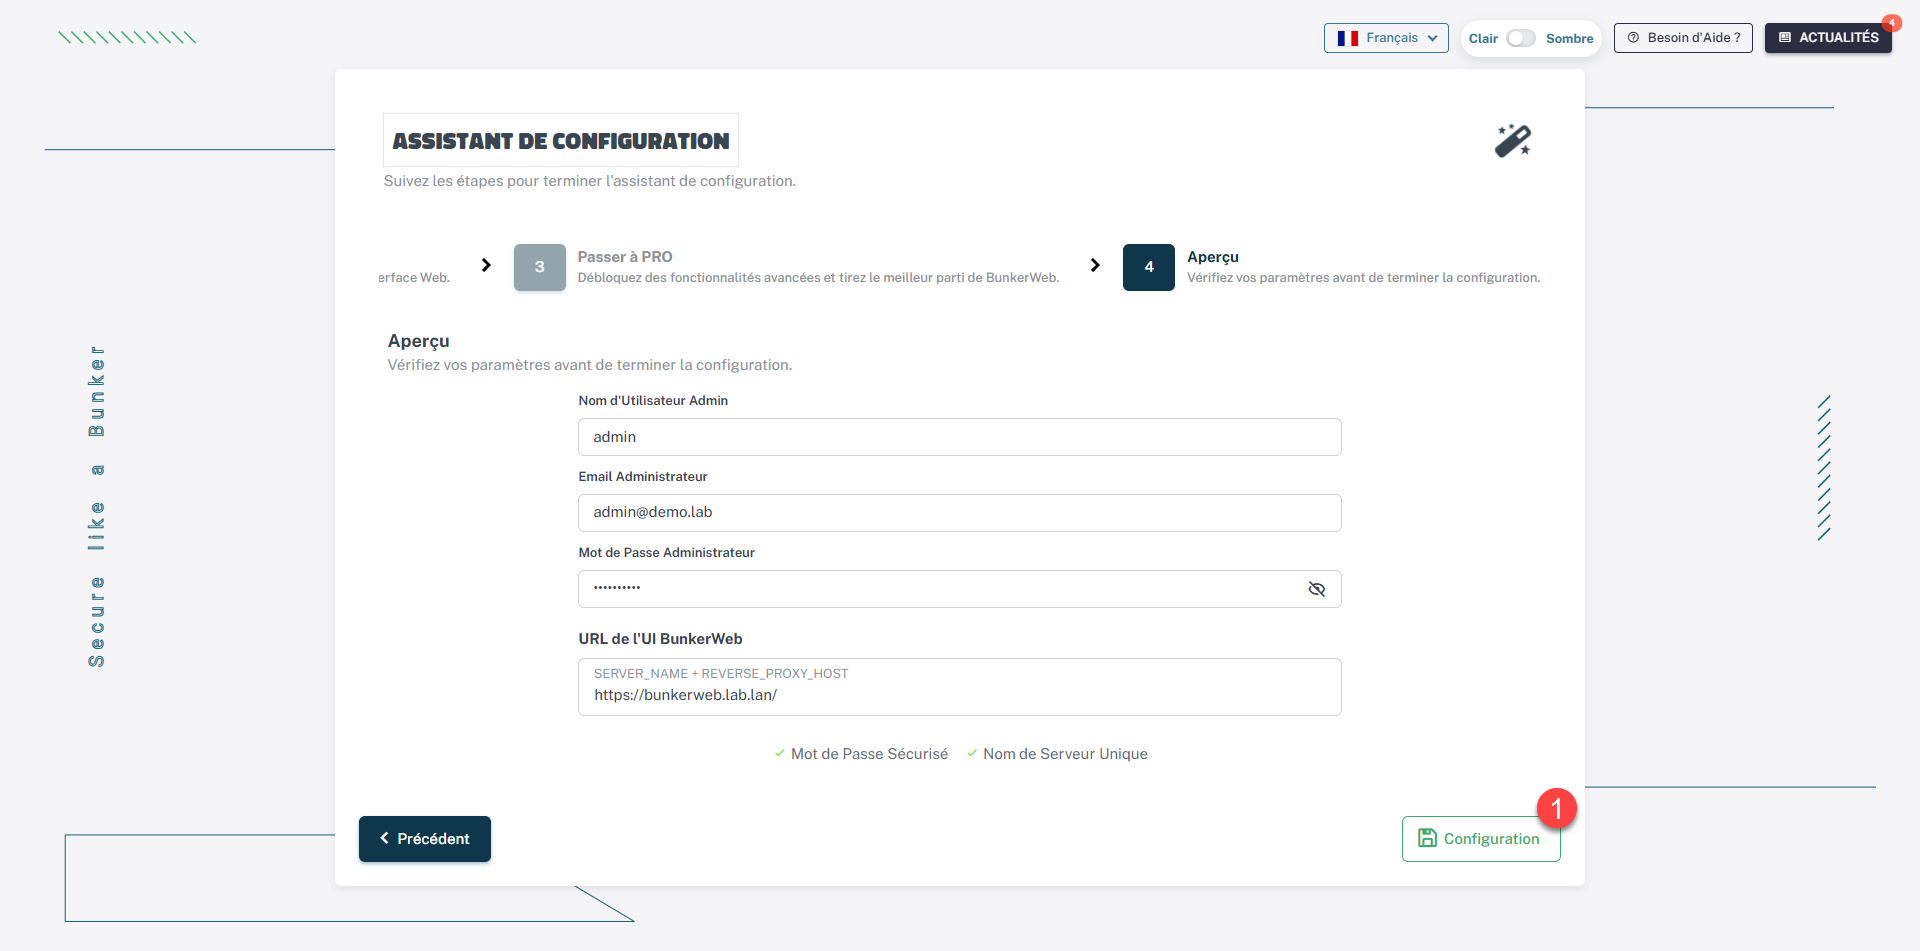
Task: Click the magic wand wizard icon
Action: pyautogui.click(x=1512, y=141)
